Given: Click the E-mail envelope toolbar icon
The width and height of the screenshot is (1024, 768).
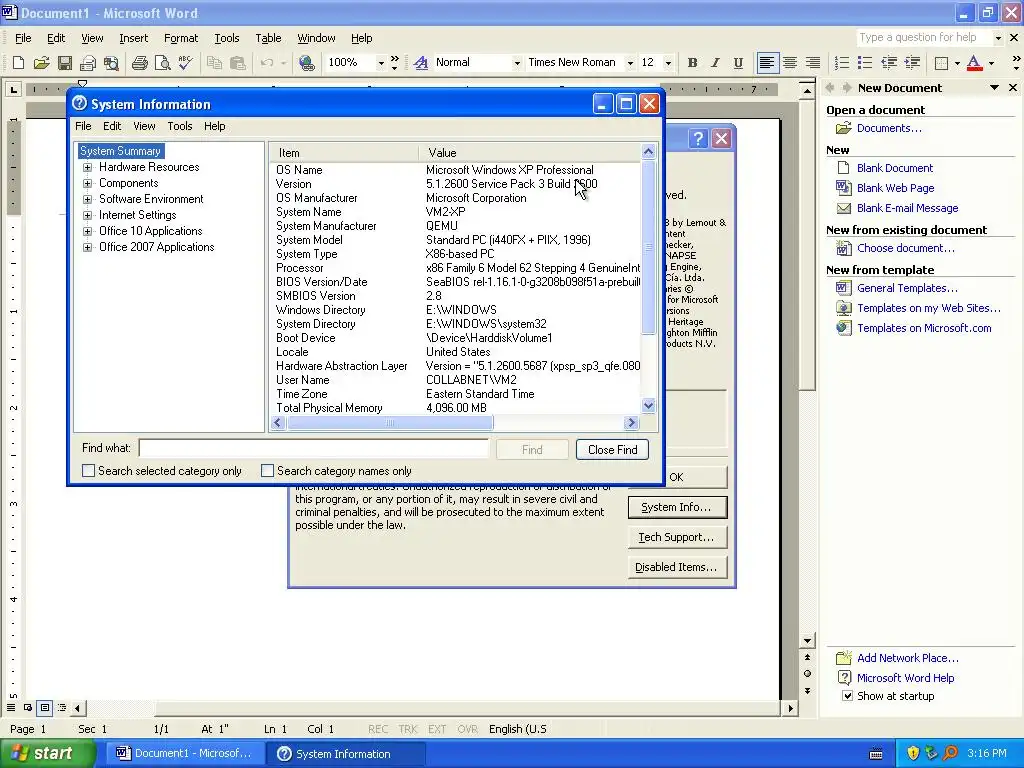Looking at the screenshot, I should tap(88, 63).
